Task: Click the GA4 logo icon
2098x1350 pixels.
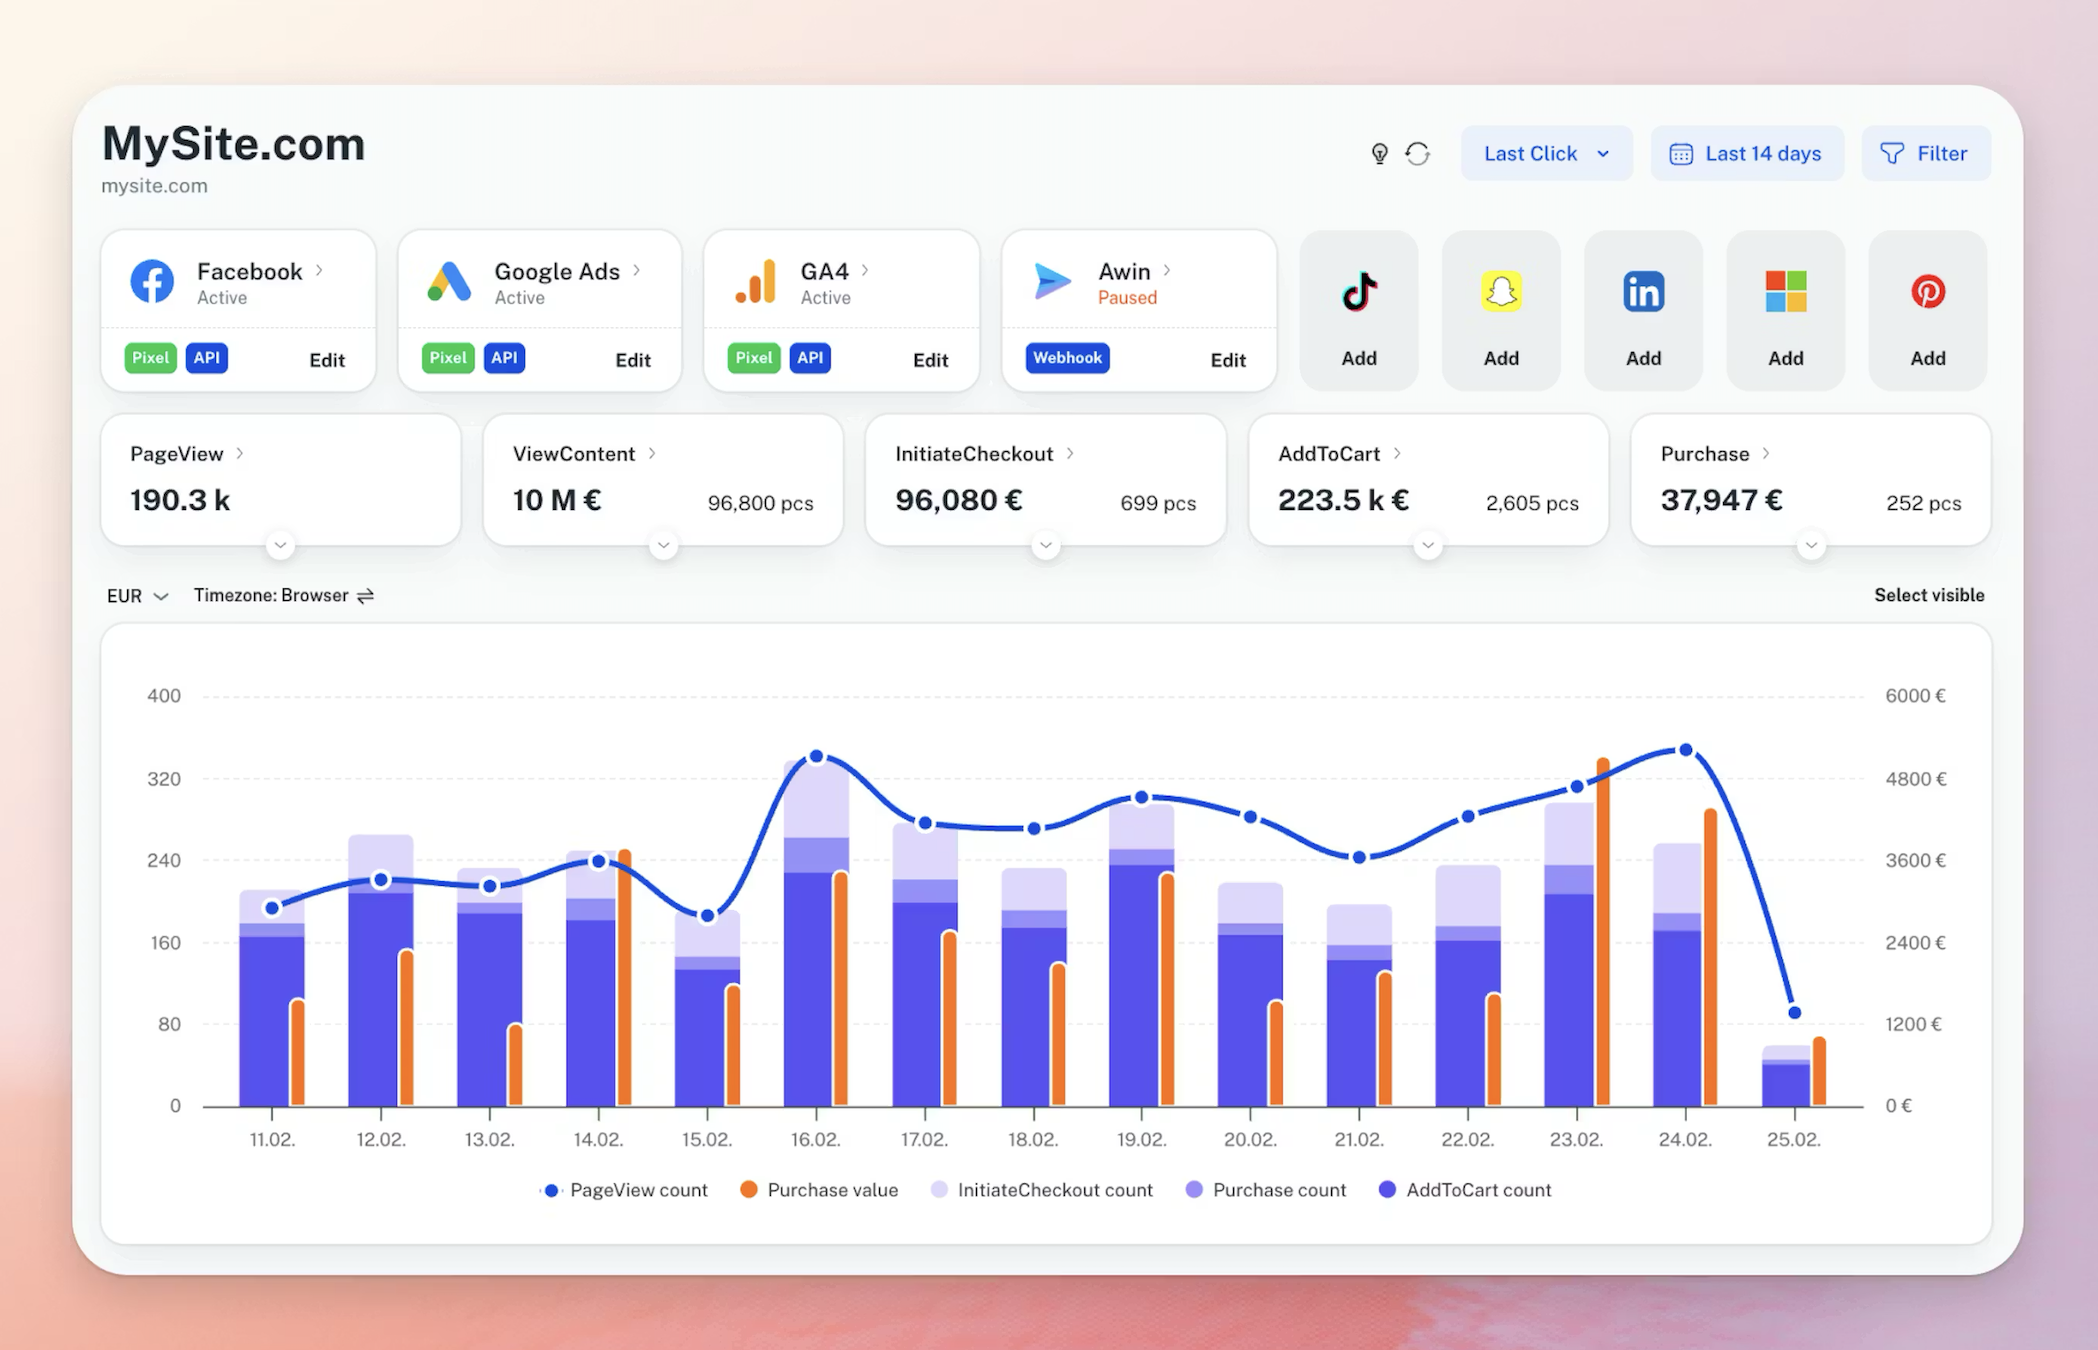Action: [x=756, y=281]
